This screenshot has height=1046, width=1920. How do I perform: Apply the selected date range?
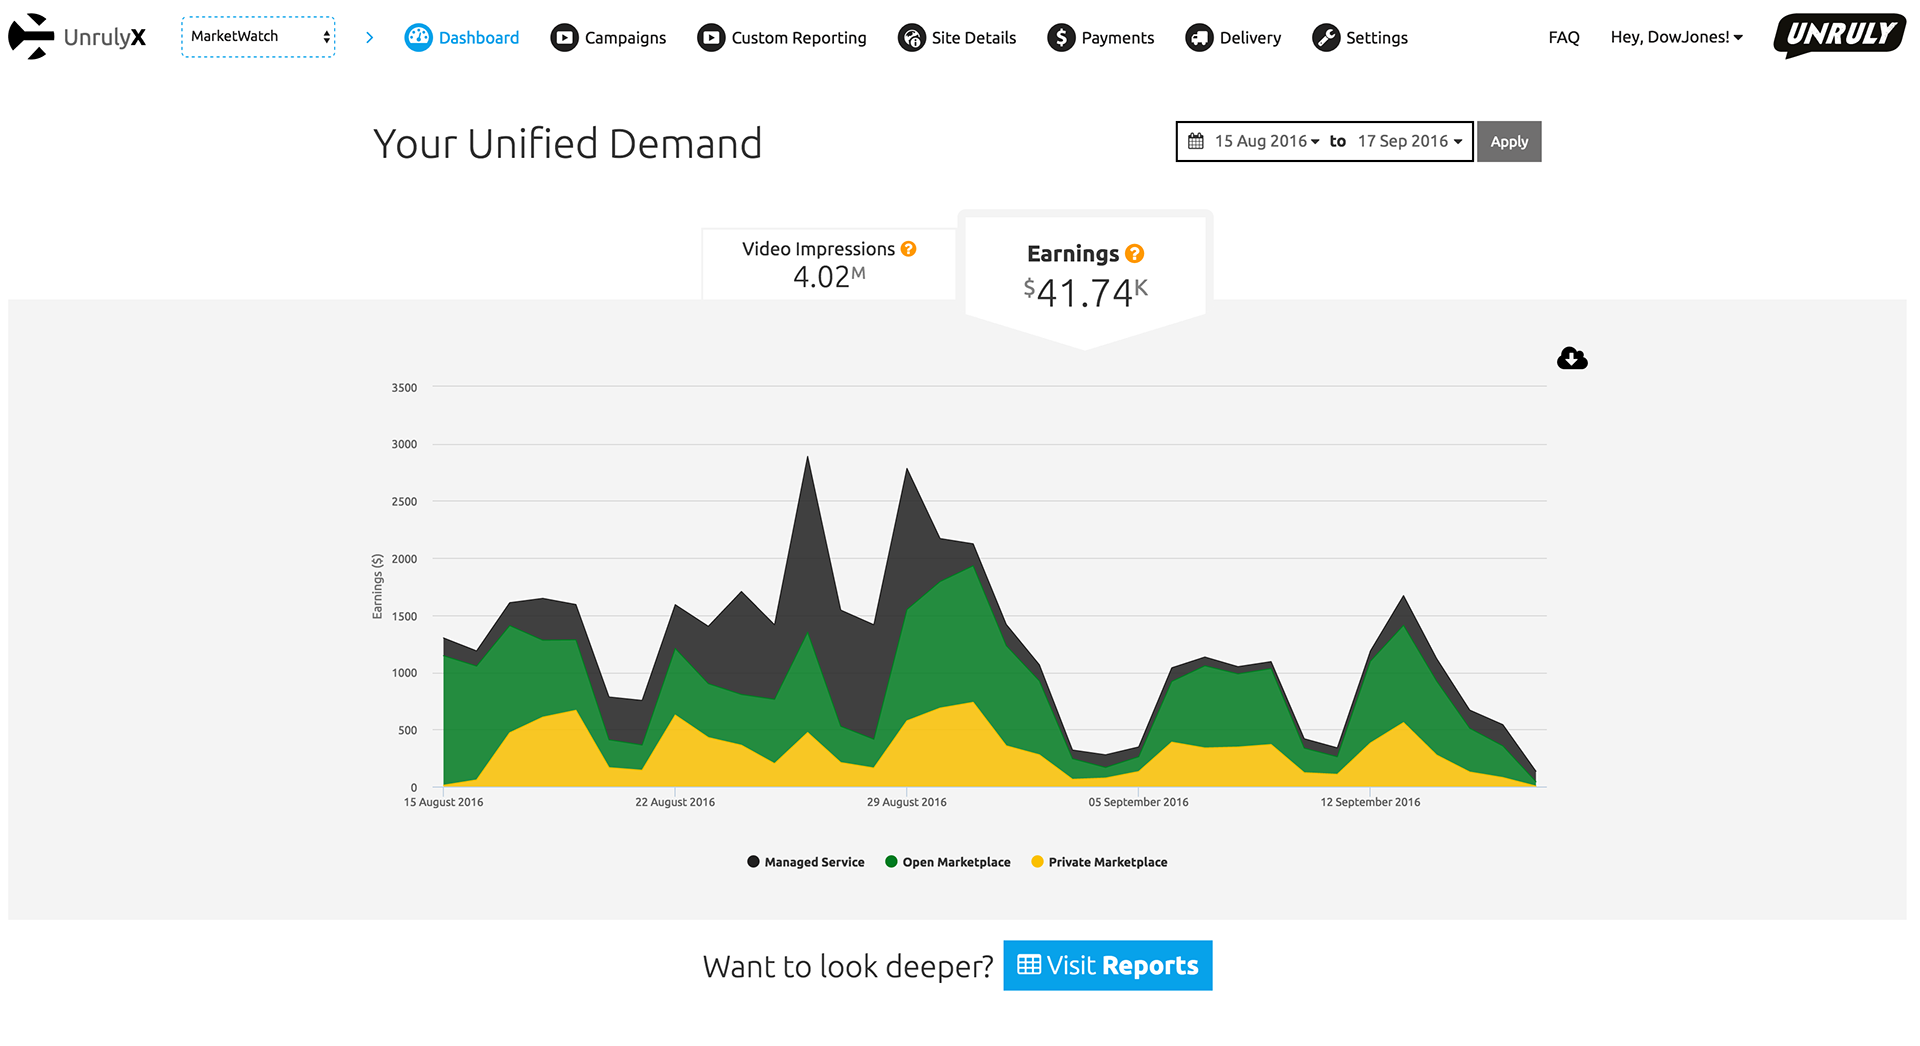coord(1509,141)
